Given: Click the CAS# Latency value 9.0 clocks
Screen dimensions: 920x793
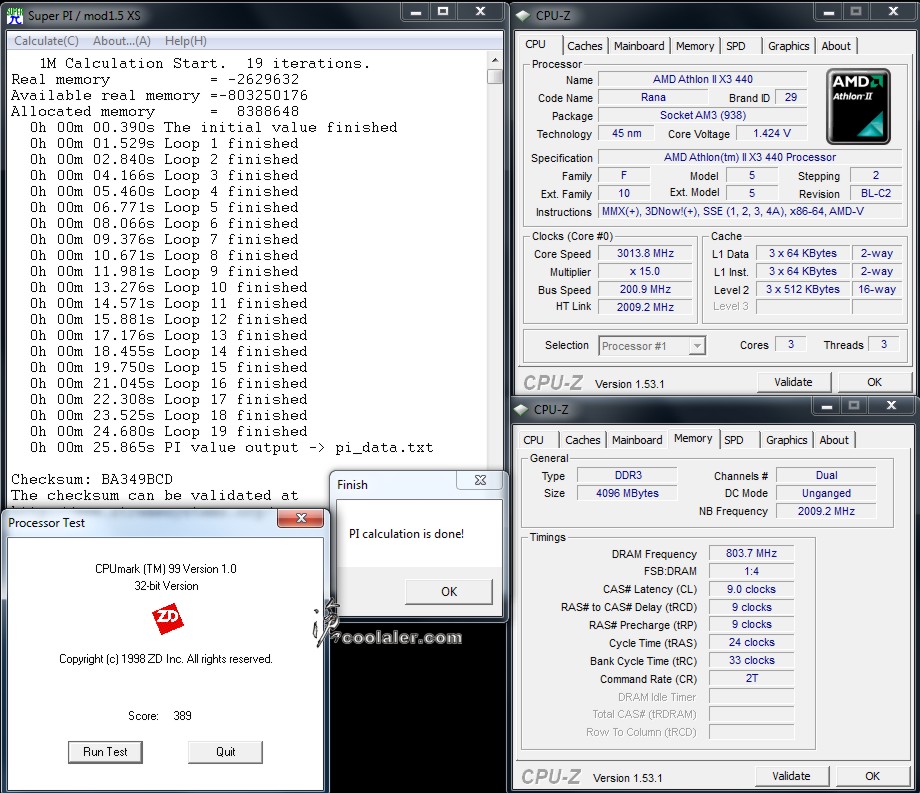Looking at the screenshot, I should (x=752, y=589).
